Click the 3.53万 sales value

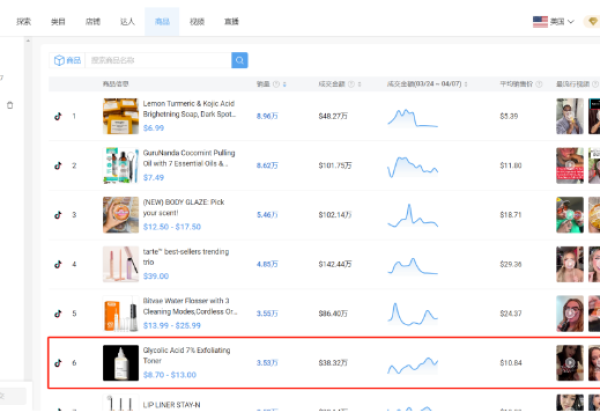[267, 363]
